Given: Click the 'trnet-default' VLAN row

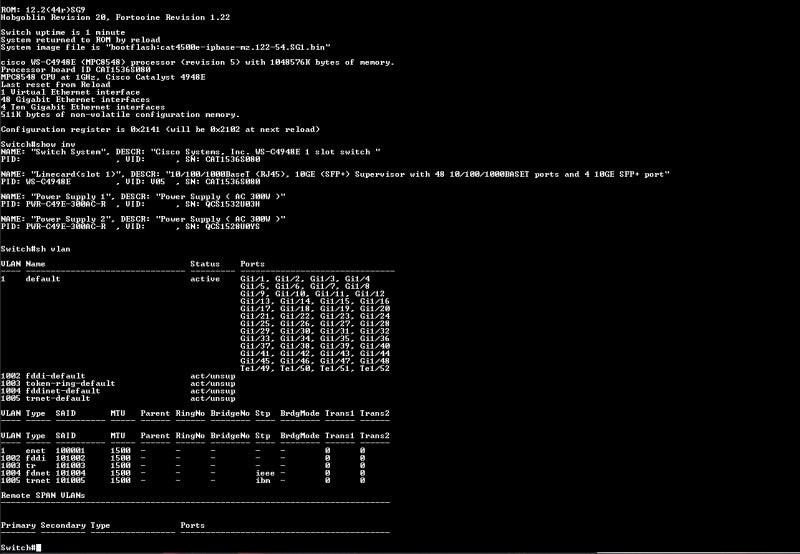Looking at the screenshot, I should pos(118,398).
